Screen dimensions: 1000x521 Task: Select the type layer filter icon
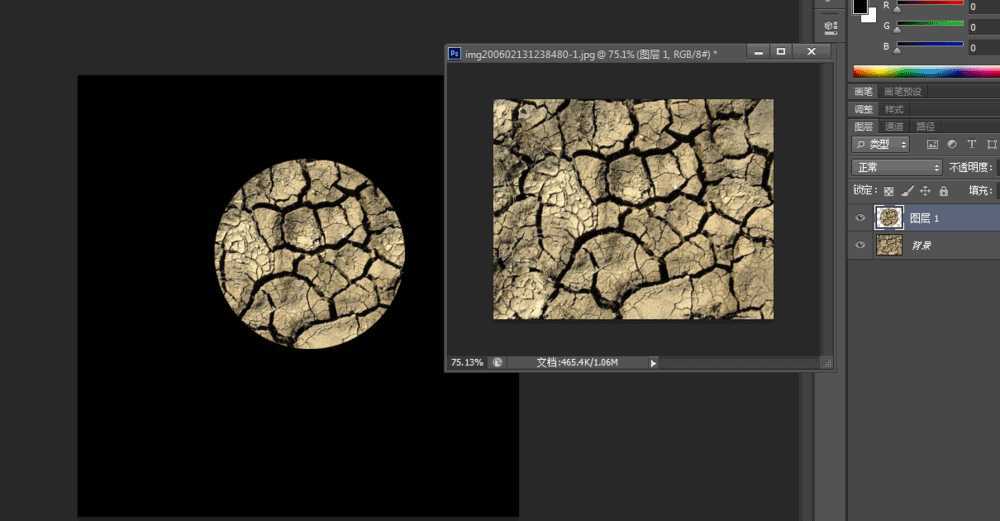tap(970, 145)
